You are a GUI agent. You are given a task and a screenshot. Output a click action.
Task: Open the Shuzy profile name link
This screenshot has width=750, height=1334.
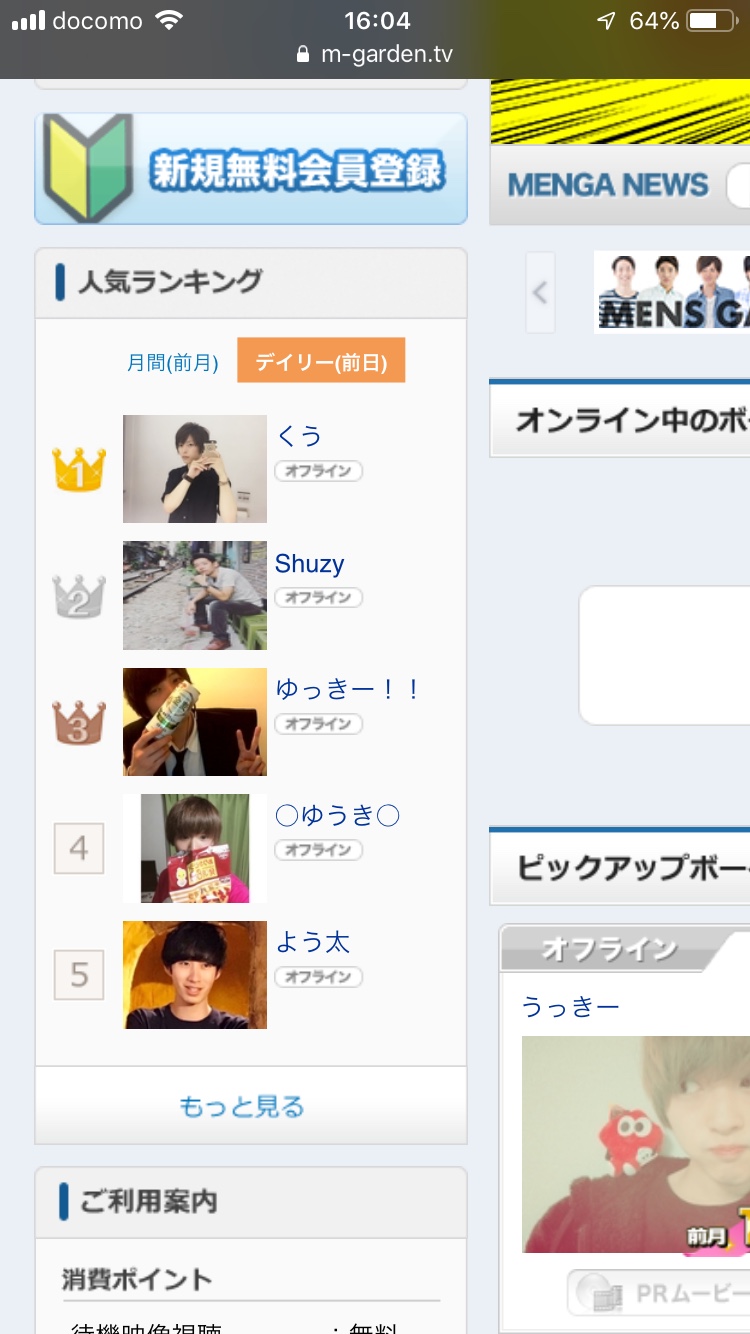(310, 564)
